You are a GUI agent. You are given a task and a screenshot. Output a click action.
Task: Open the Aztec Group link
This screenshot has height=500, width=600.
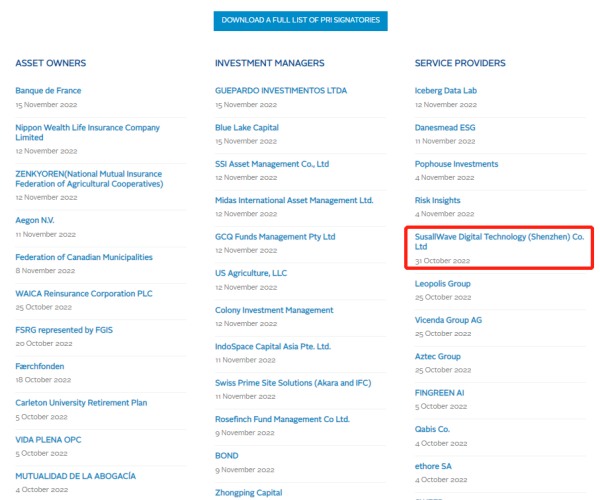click(x=438, y=356)
